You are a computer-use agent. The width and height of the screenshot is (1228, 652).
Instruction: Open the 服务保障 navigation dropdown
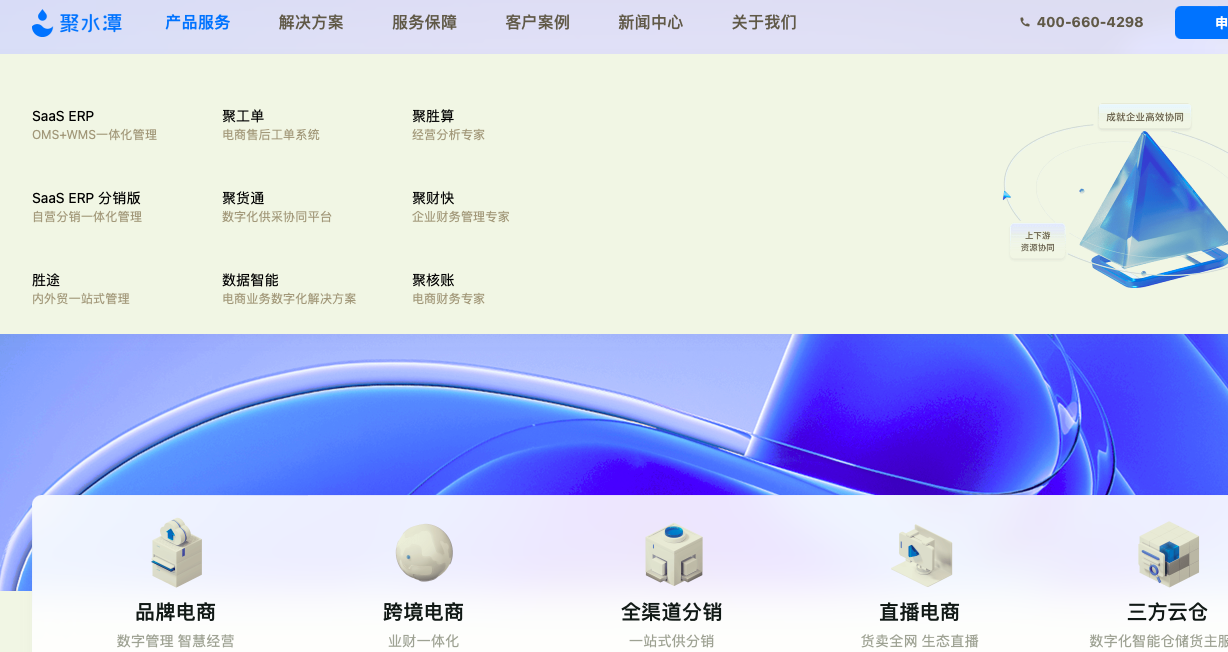coord(424,22)
